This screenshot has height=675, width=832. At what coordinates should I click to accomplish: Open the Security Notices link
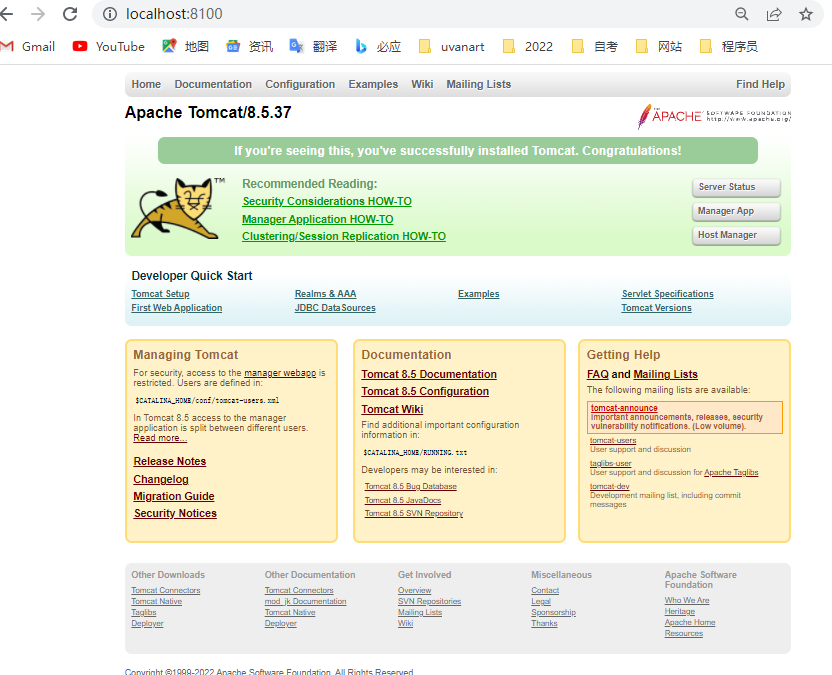175,513
